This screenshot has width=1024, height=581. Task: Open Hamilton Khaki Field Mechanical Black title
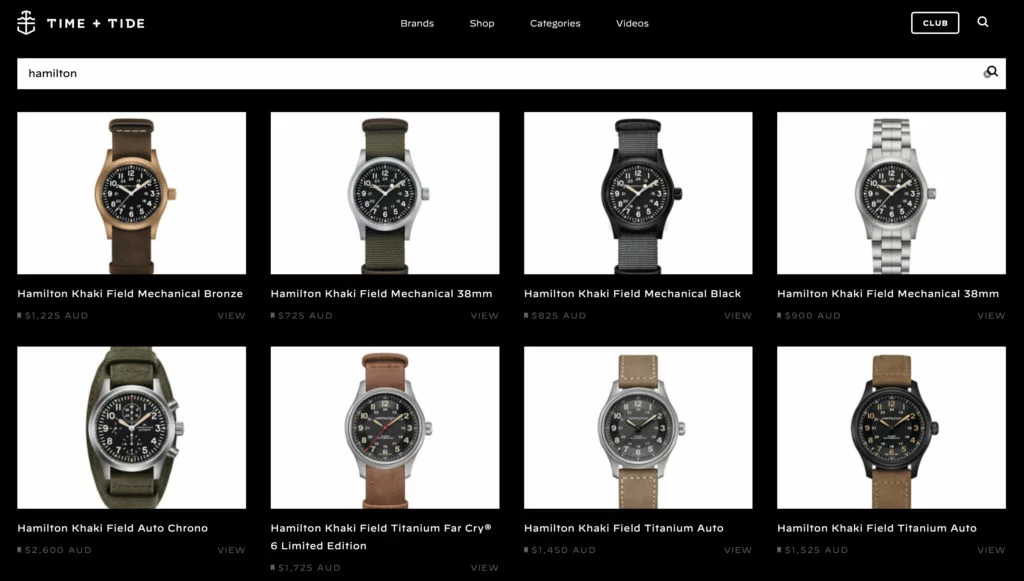[632, 294]
